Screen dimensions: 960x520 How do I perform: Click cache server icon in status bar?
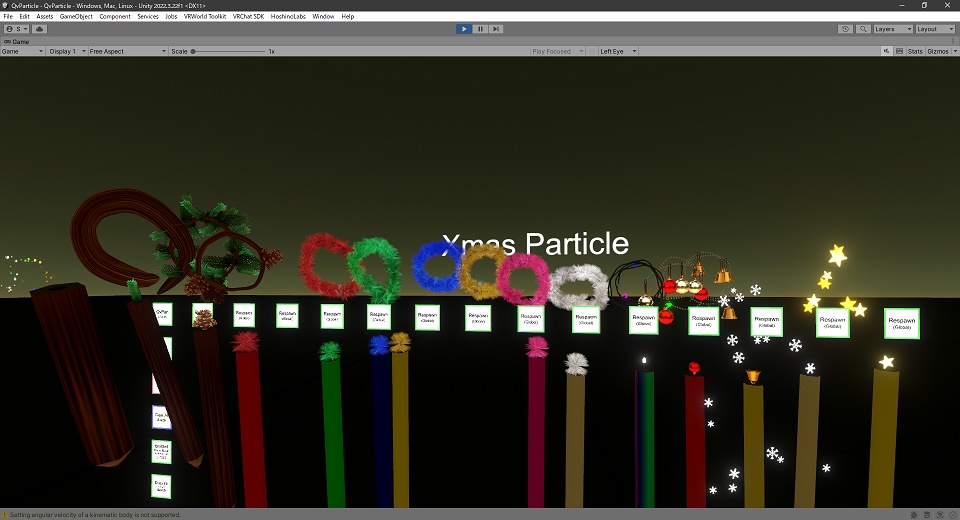(x=927, y=514)
